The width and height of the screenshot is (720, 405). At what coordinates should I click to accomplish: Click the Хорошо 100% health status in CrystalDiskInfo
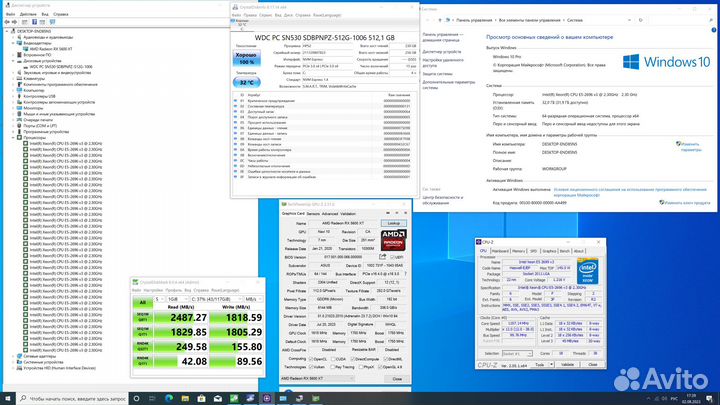point(247,58)
